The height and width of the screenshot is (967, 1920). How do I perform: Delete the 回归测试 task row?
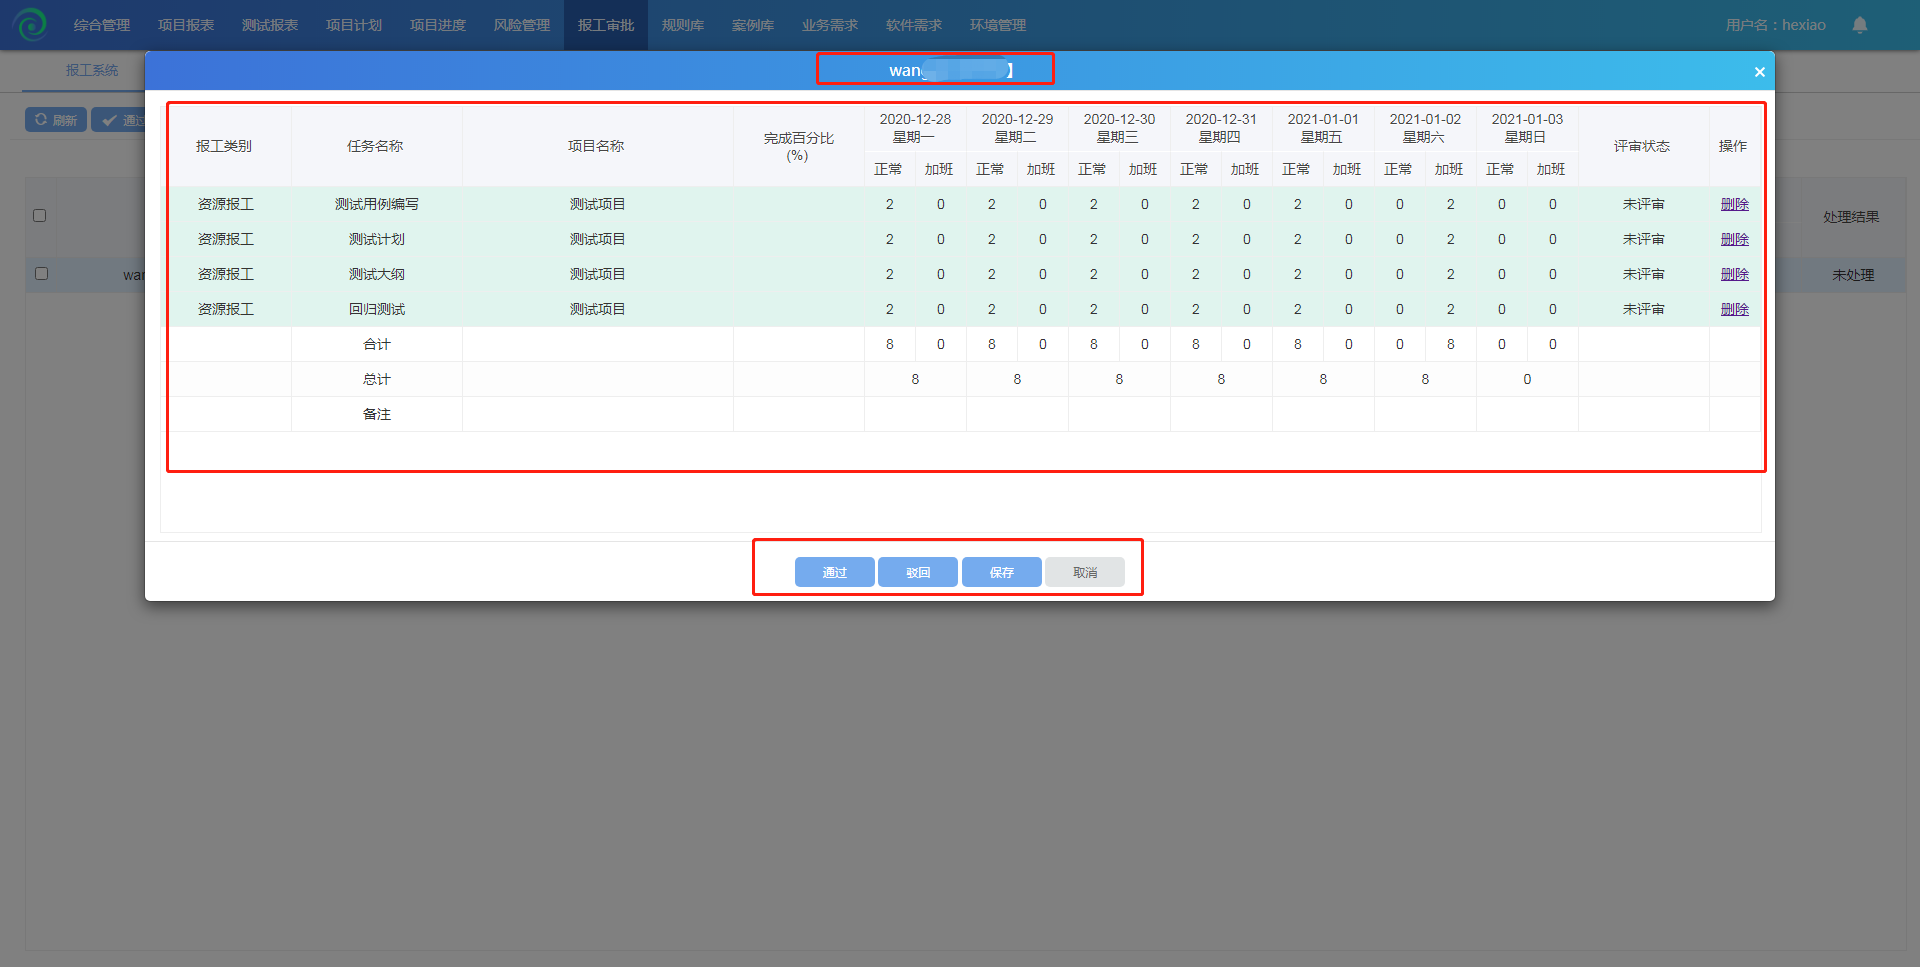[1734, 309]
